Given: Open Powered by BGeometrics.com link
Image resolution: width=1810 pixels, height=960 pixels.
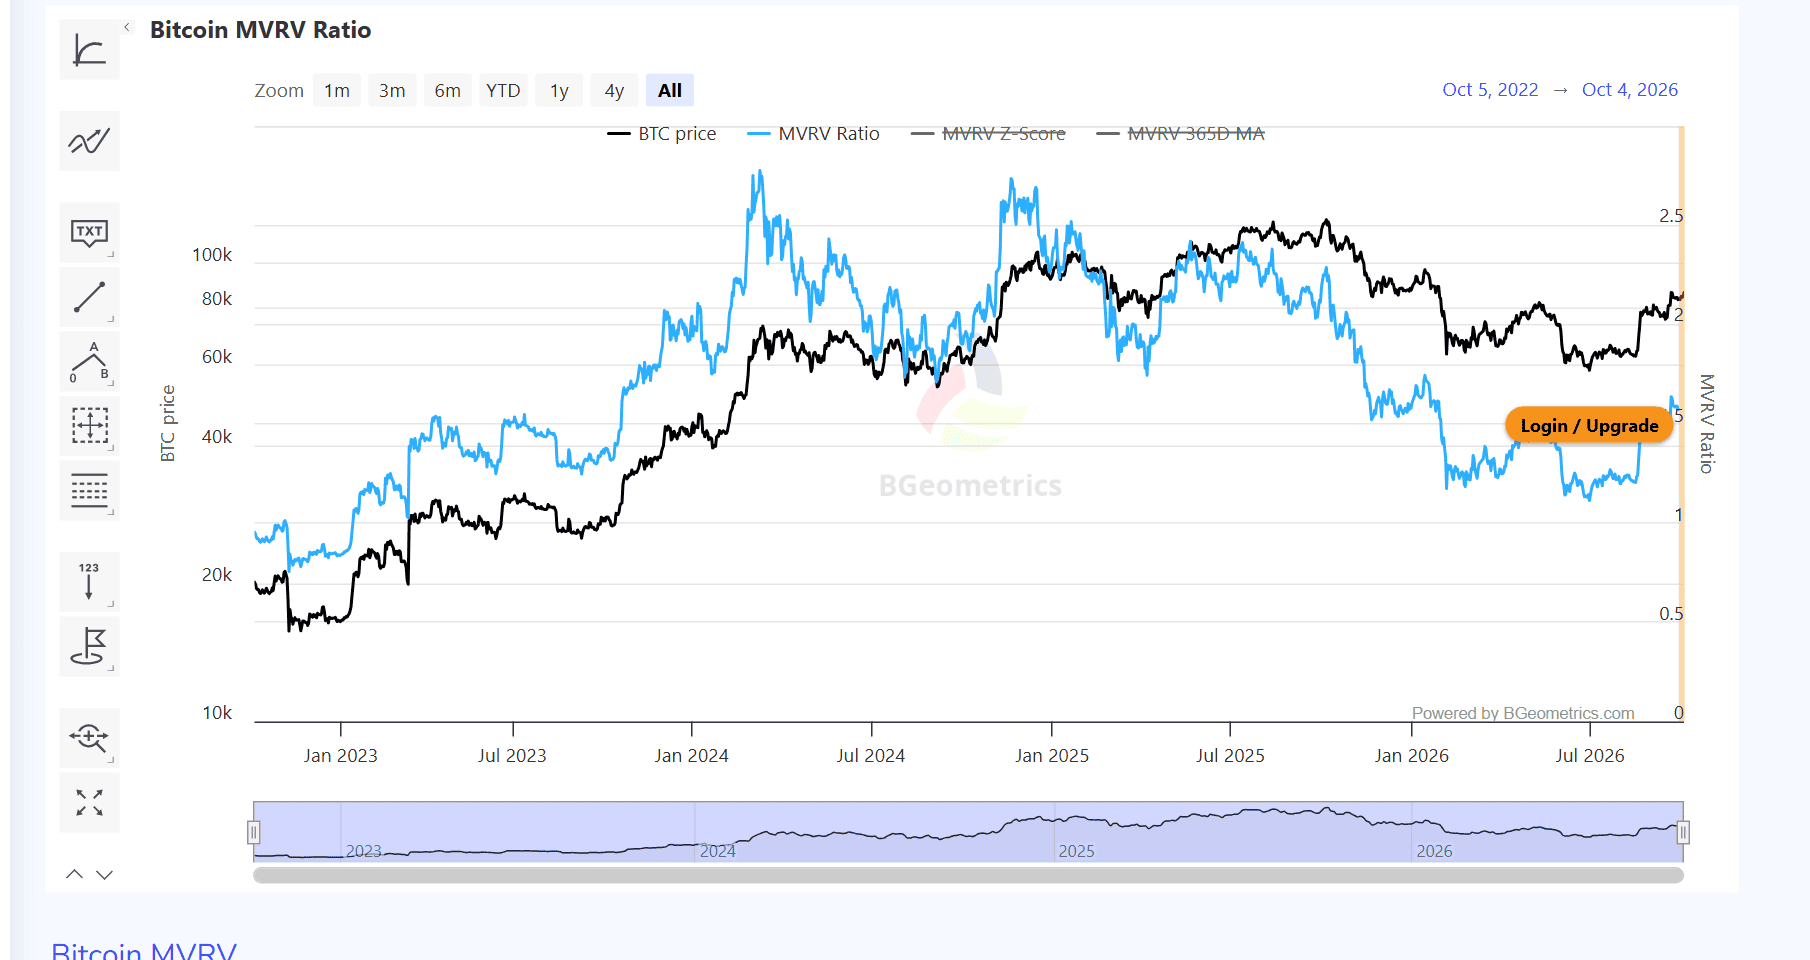Looking at the screenshot, I should pyautogui.click(x=1523, y=713).
